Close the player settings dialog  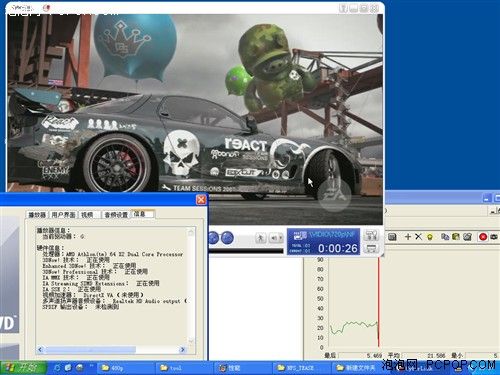[x=201, y=199]
